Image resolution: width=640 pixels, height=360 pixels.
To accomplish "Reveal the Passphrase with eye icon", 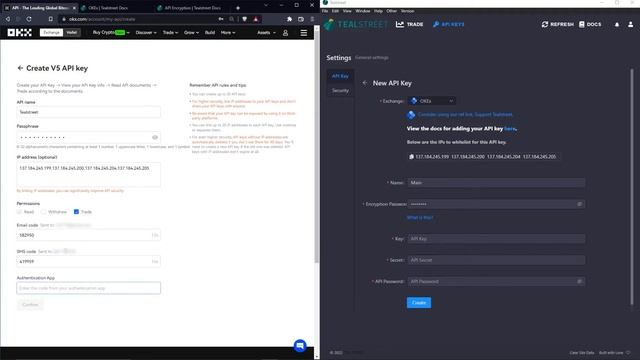I will 155,138.
